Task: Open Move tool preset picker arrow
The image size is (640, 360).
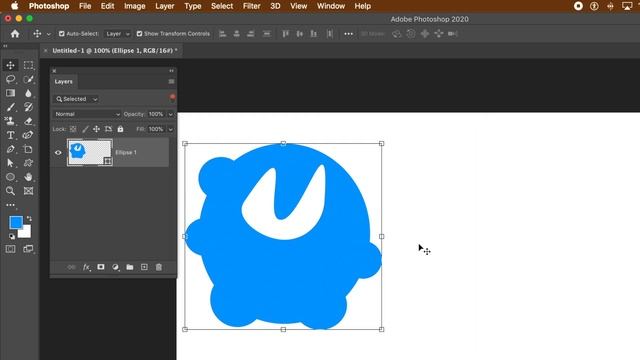Action: [49, 34]
